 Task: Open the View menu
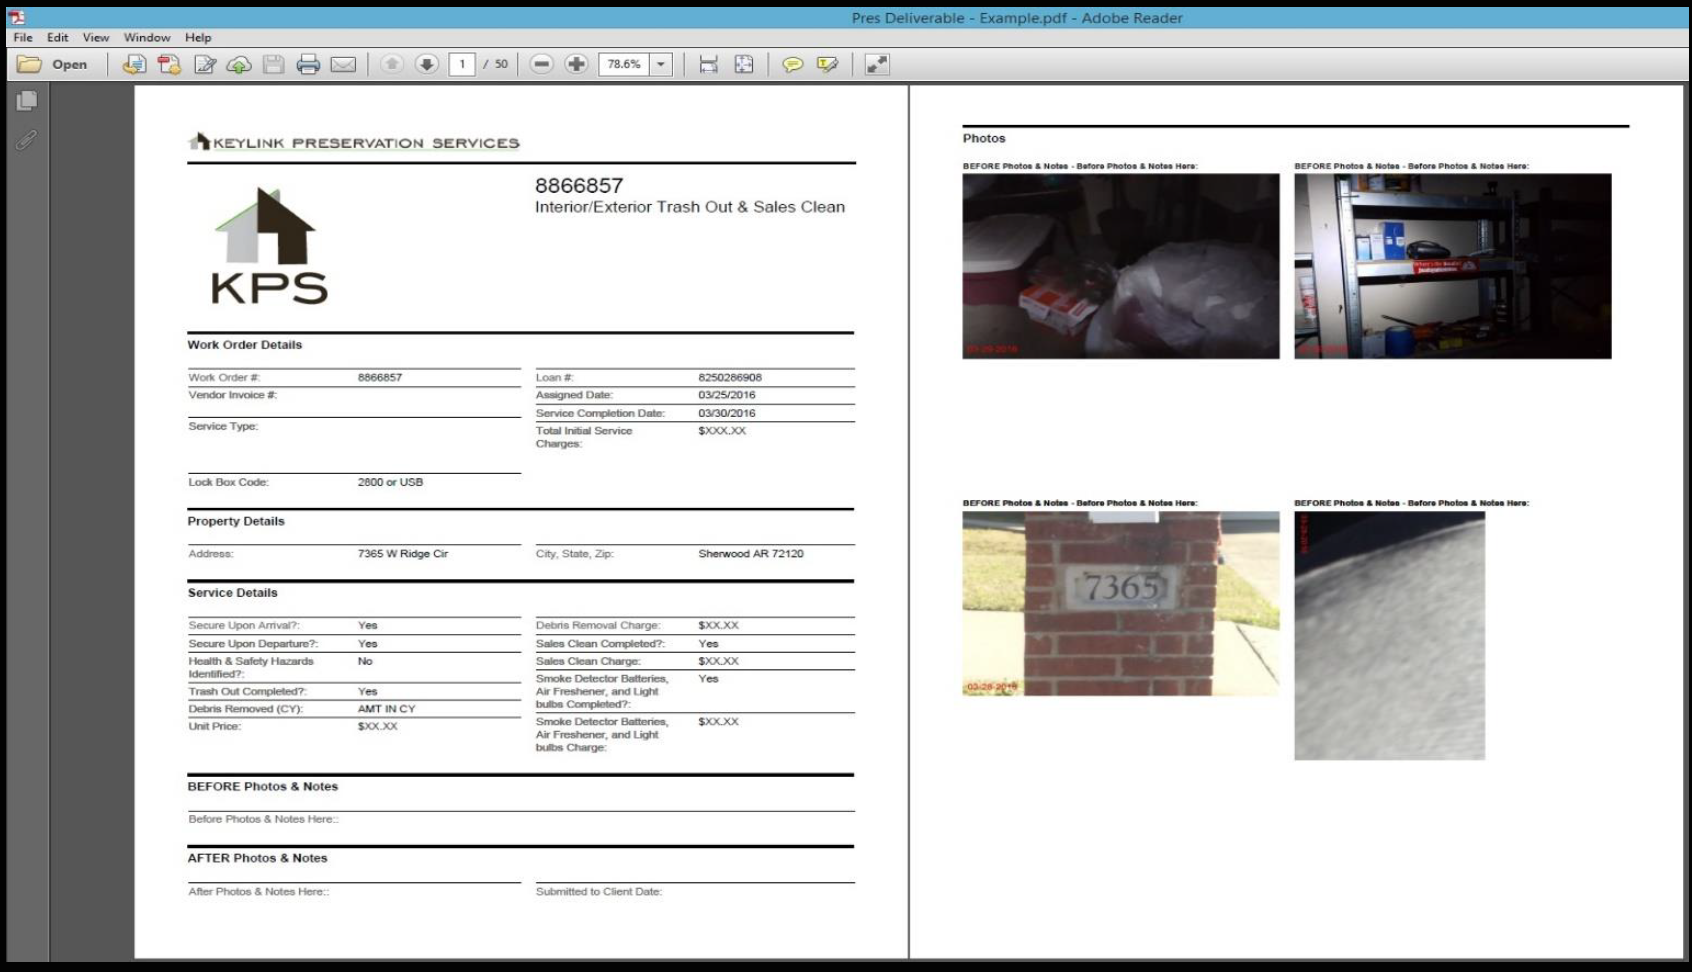(96, 37)
